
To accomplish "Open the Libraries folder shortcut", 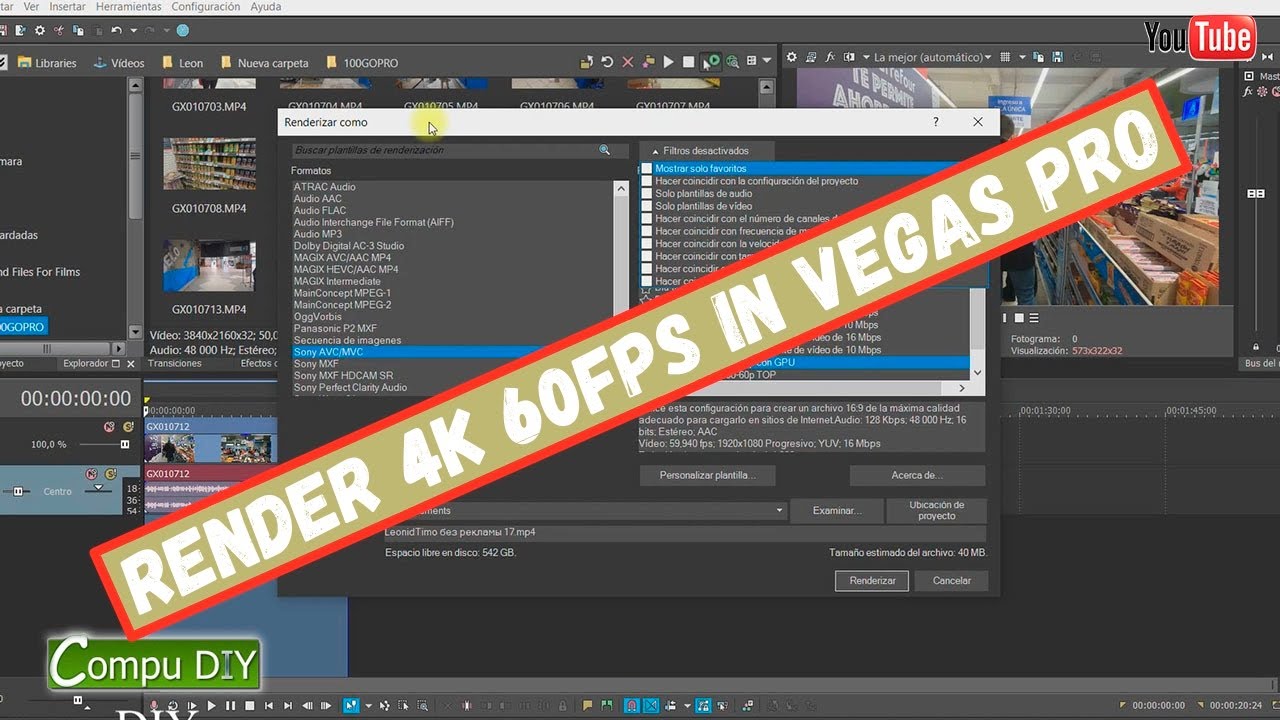I will [46, 63].
